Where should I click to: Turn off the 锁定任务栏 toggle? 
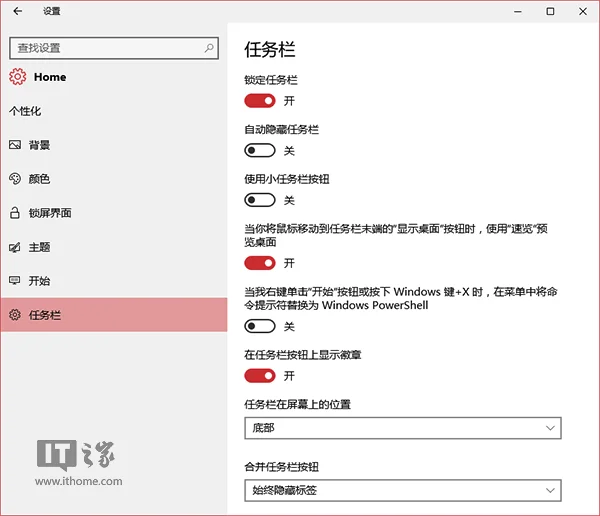coord(260,101)
